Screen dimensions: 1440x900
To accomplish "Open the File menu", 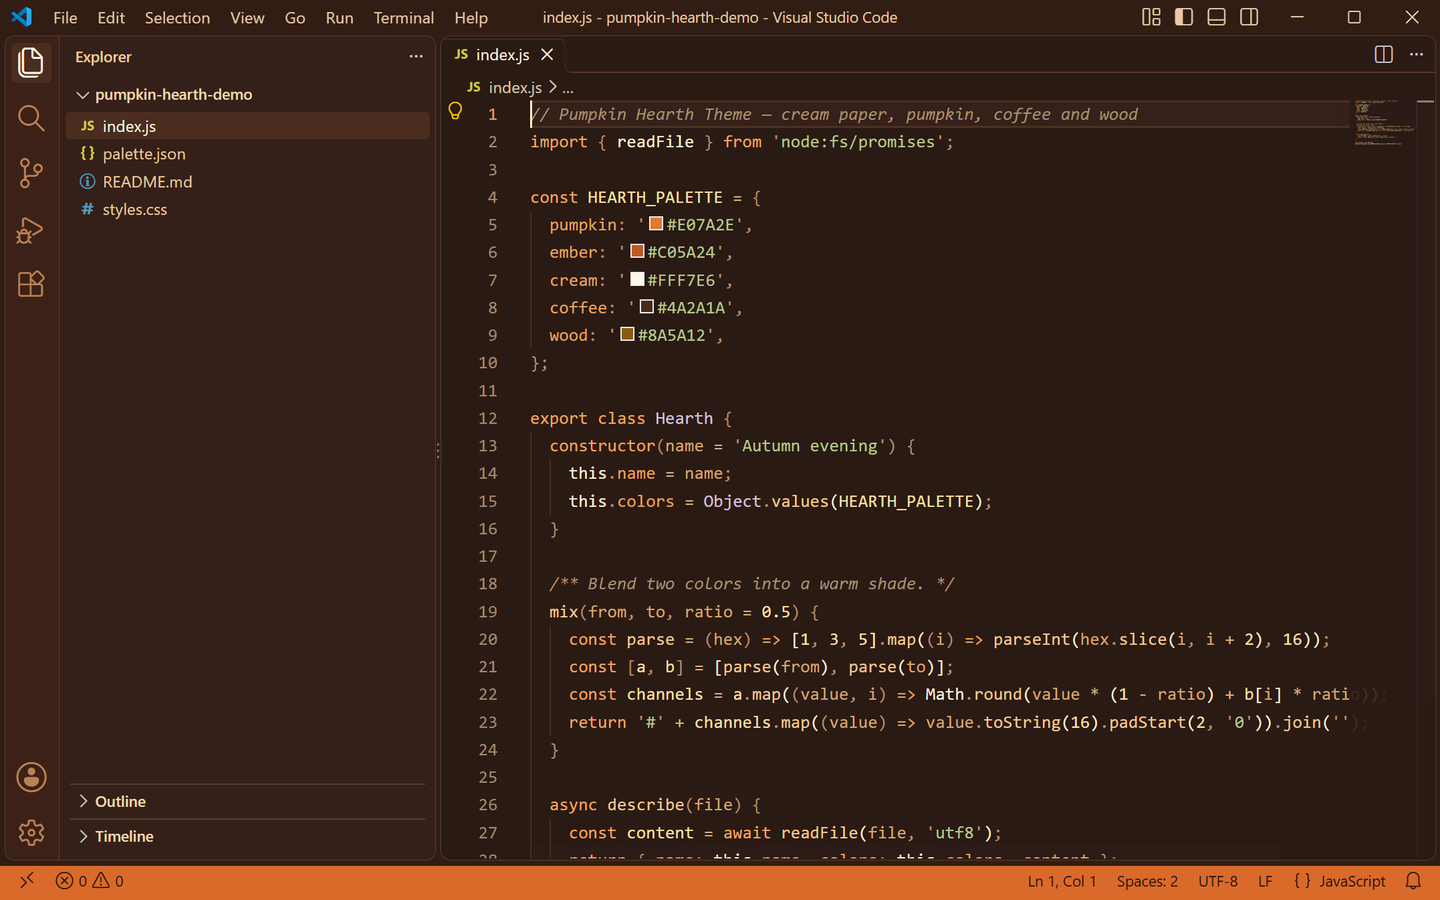I will click(65, 18).
